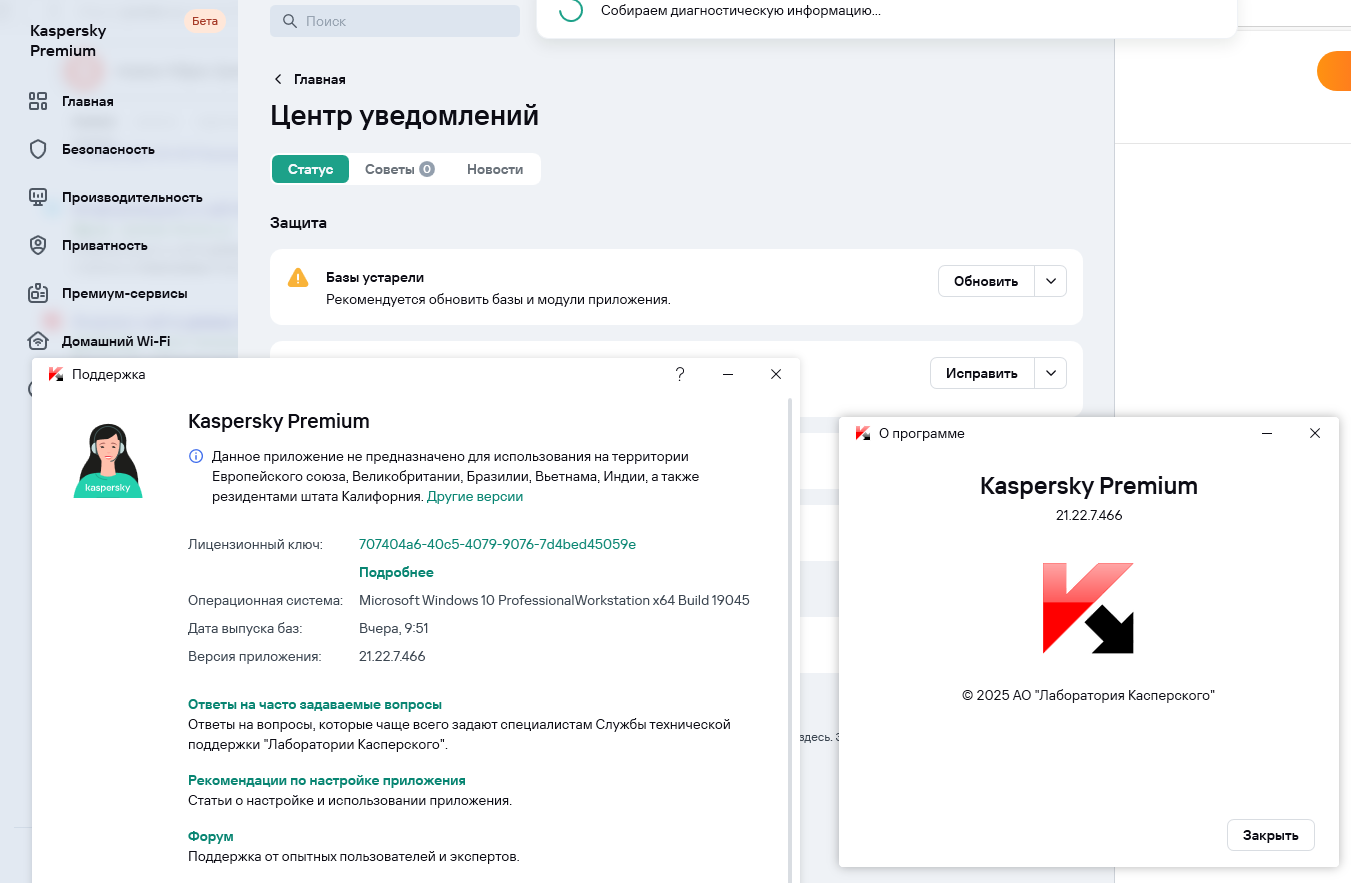Click the Исправить button

[x=982, y=373]
